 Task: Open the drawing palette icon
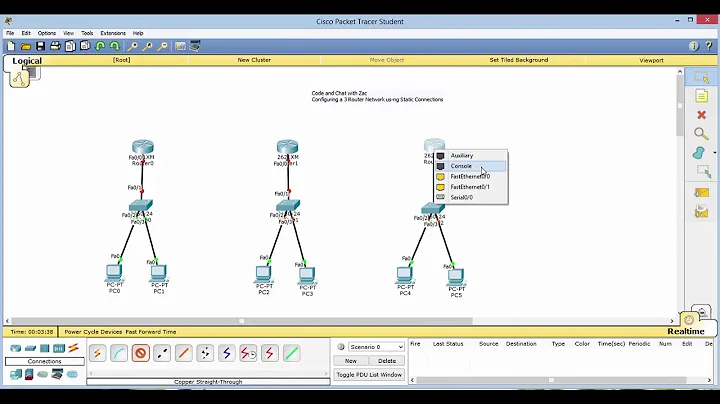tap(180, 46)
